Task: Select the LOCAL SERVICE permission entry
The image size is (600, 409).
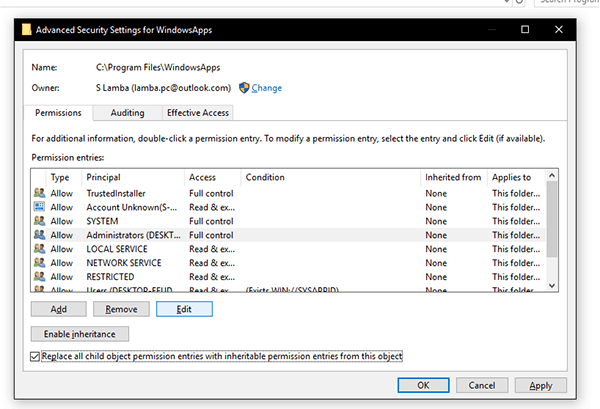Action: coord(288,249)
